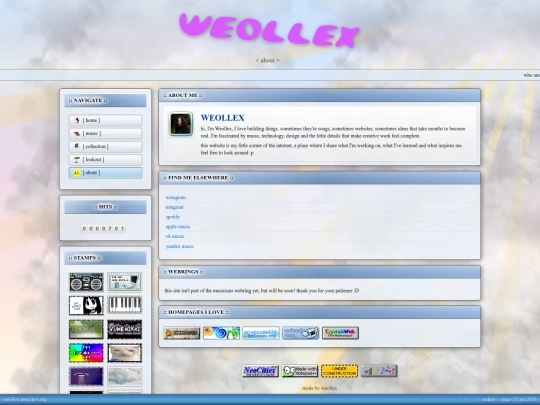This screenshot has width=540, height=405.
Task: Click the '< about >' page subtitle
Action: click(268, 60)
